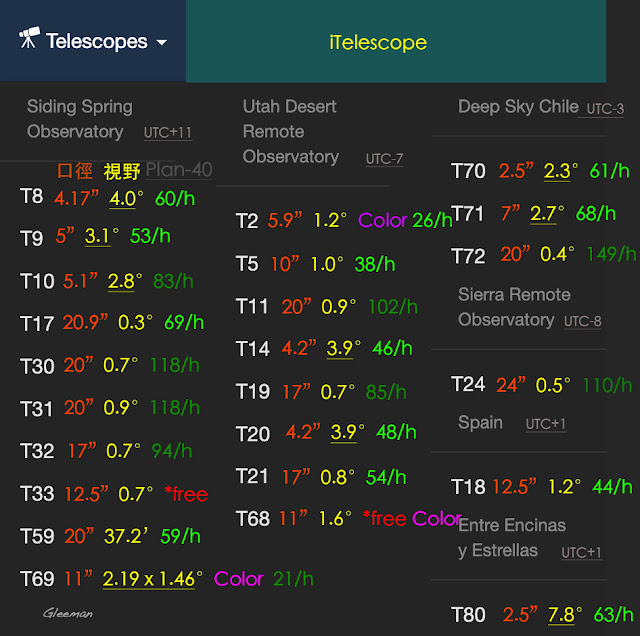The height and width of the screenshot is (636, 640).
Task: Select telescope T31 entry
Action: click(36, 409)
